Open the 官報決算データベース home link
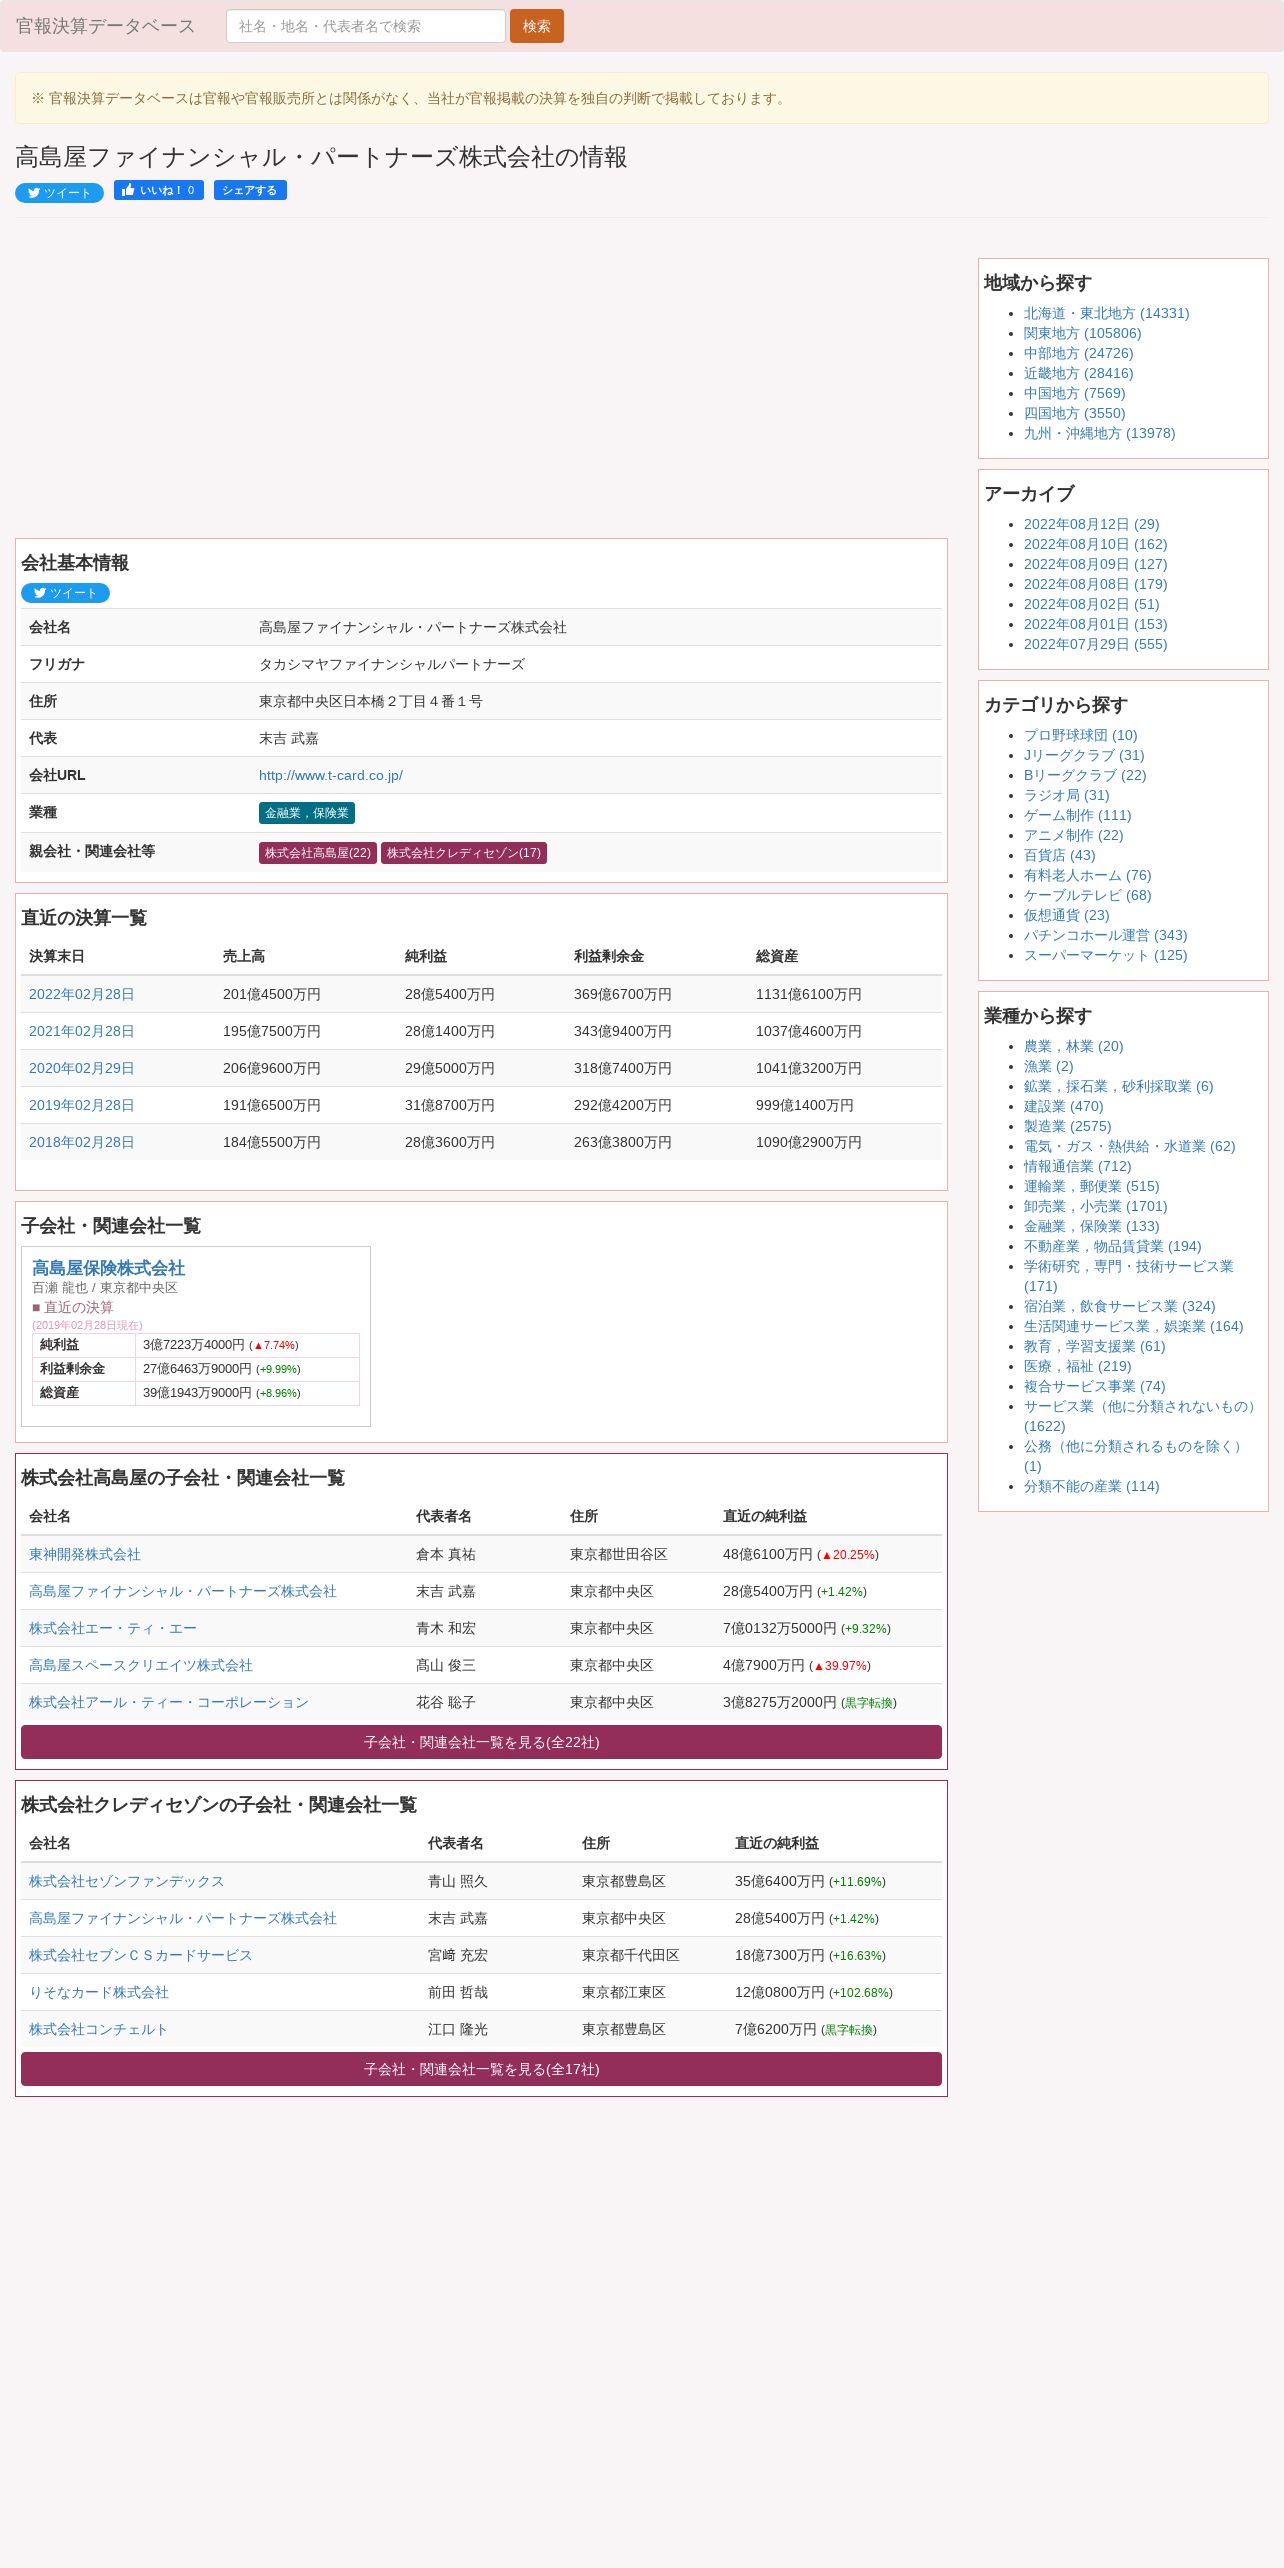Image resolution: width=1284 pixels, height=2568 pixels. (x=105, y=26)
